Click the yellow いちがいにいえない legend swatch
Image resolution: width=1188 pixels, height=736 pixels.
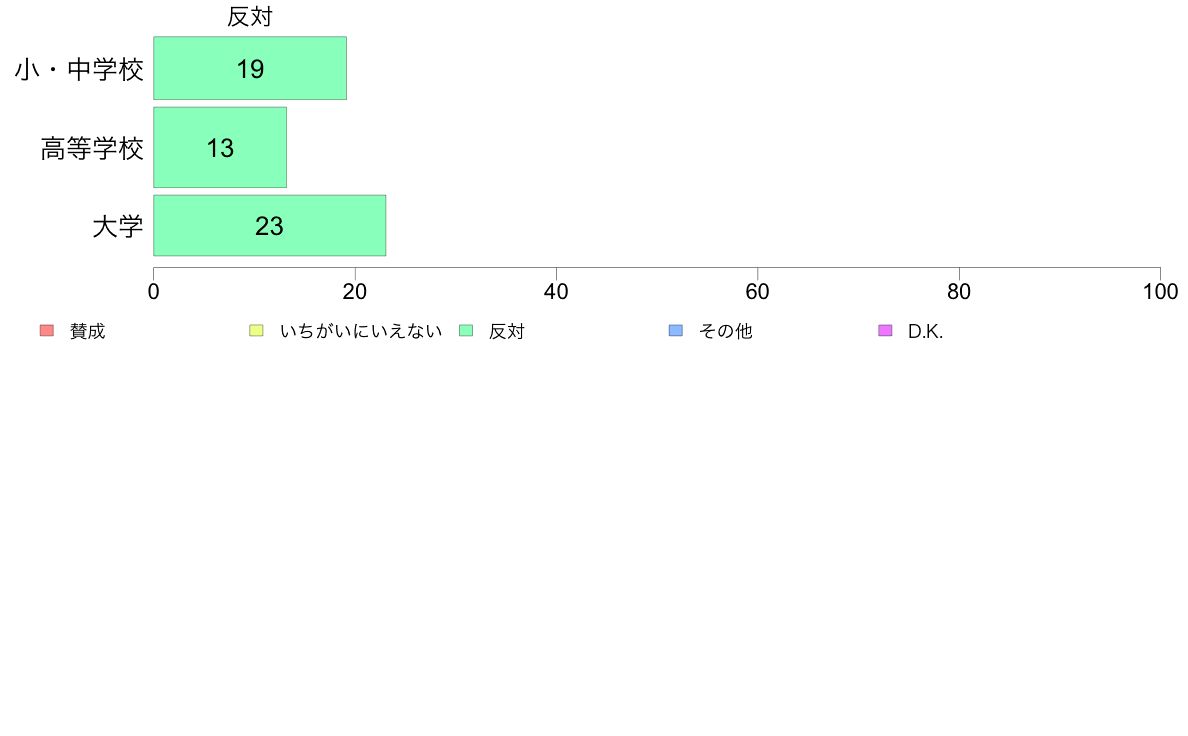pos(257,330)
